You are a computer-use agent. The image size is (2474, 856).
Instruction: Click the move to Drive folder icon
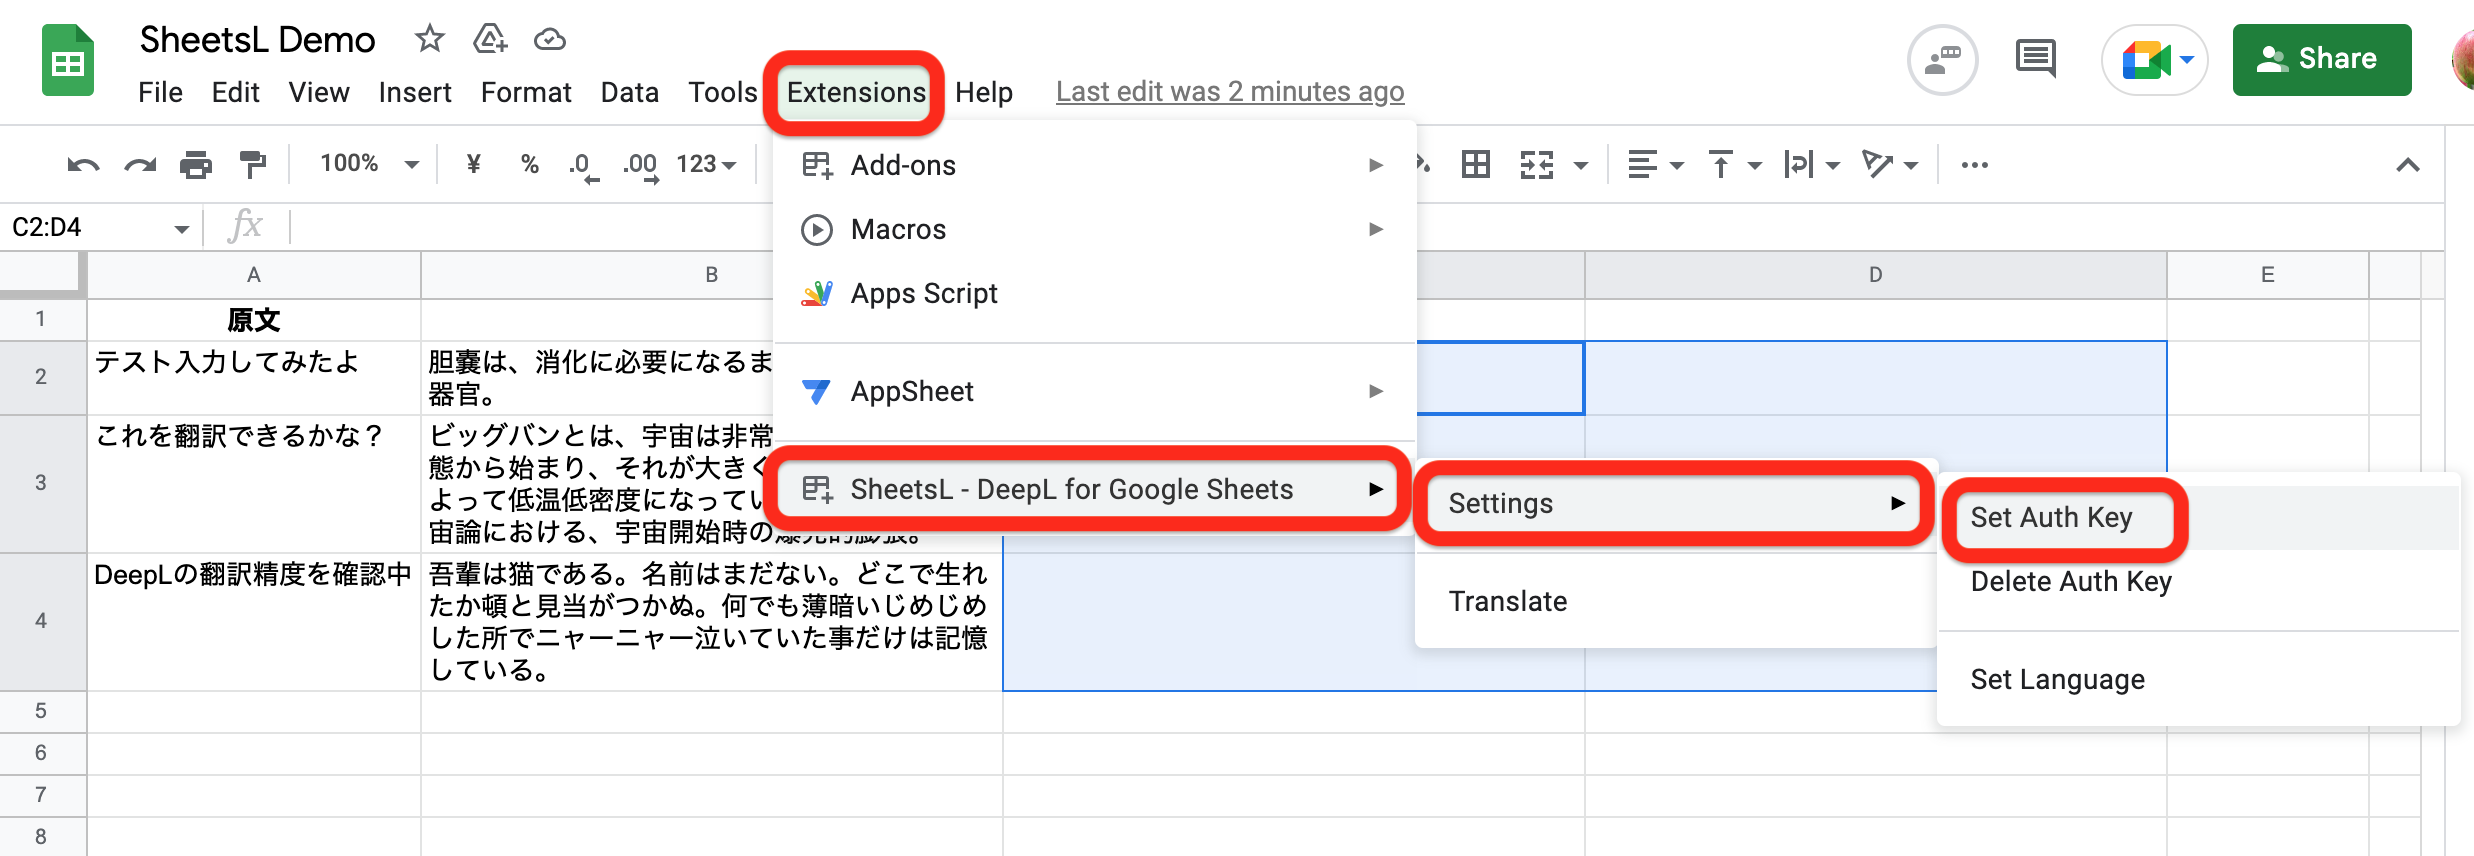490,39
